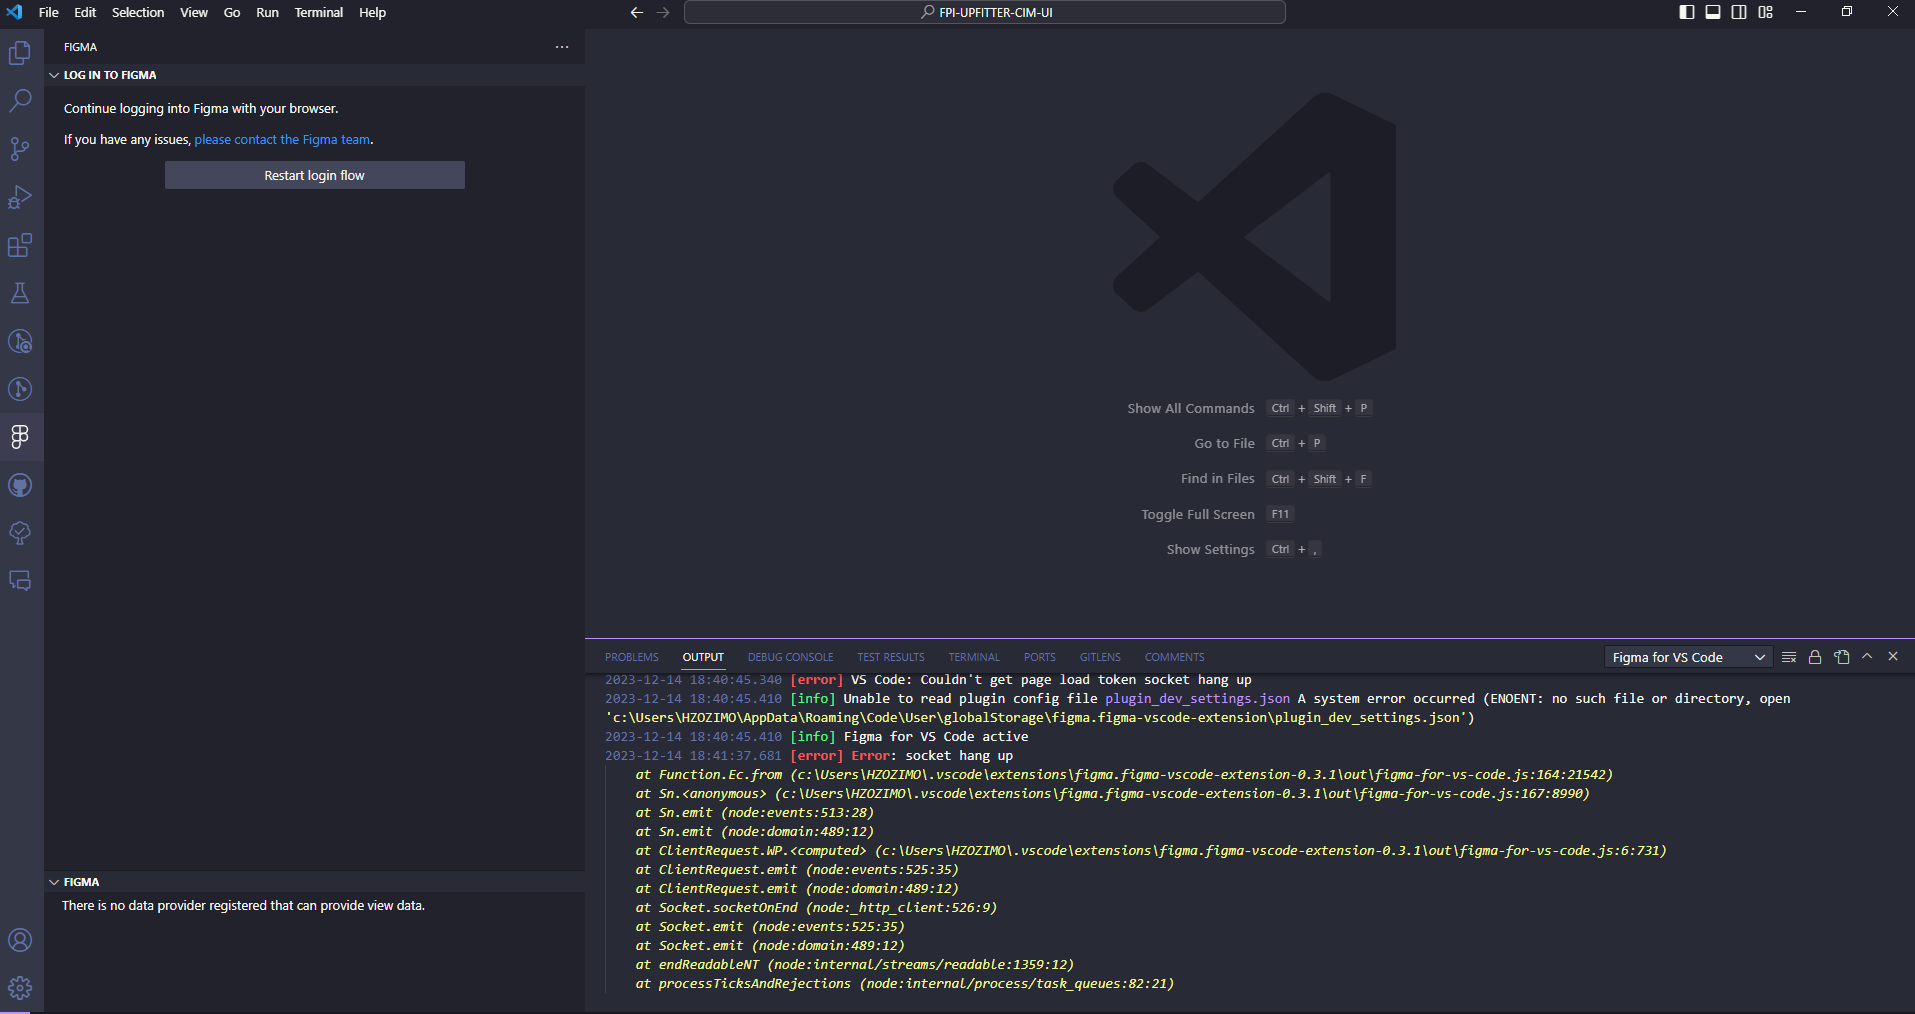The image size is (1915, 1014).
Task: Click 'Figma for VS Code active' log line
Action: 817,737
